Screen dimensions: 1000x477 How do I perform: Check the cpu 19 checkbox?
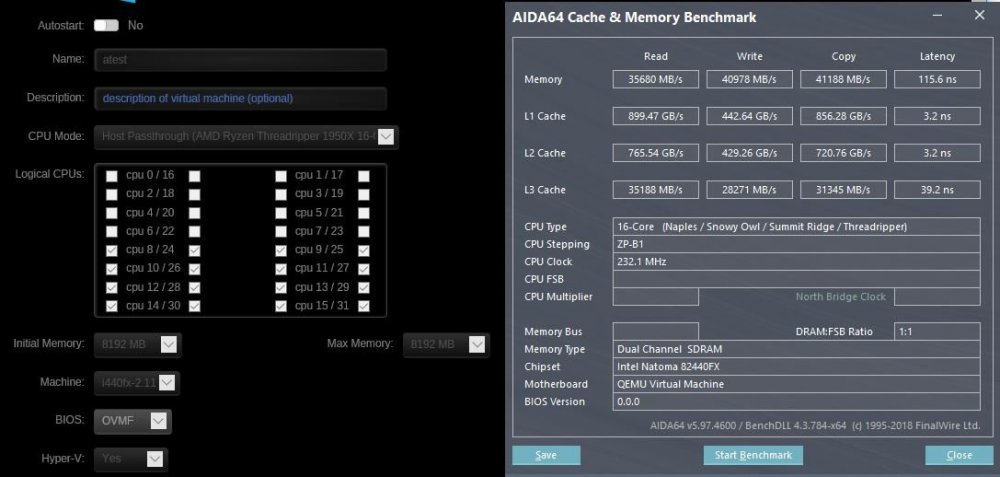click(364, 194)
